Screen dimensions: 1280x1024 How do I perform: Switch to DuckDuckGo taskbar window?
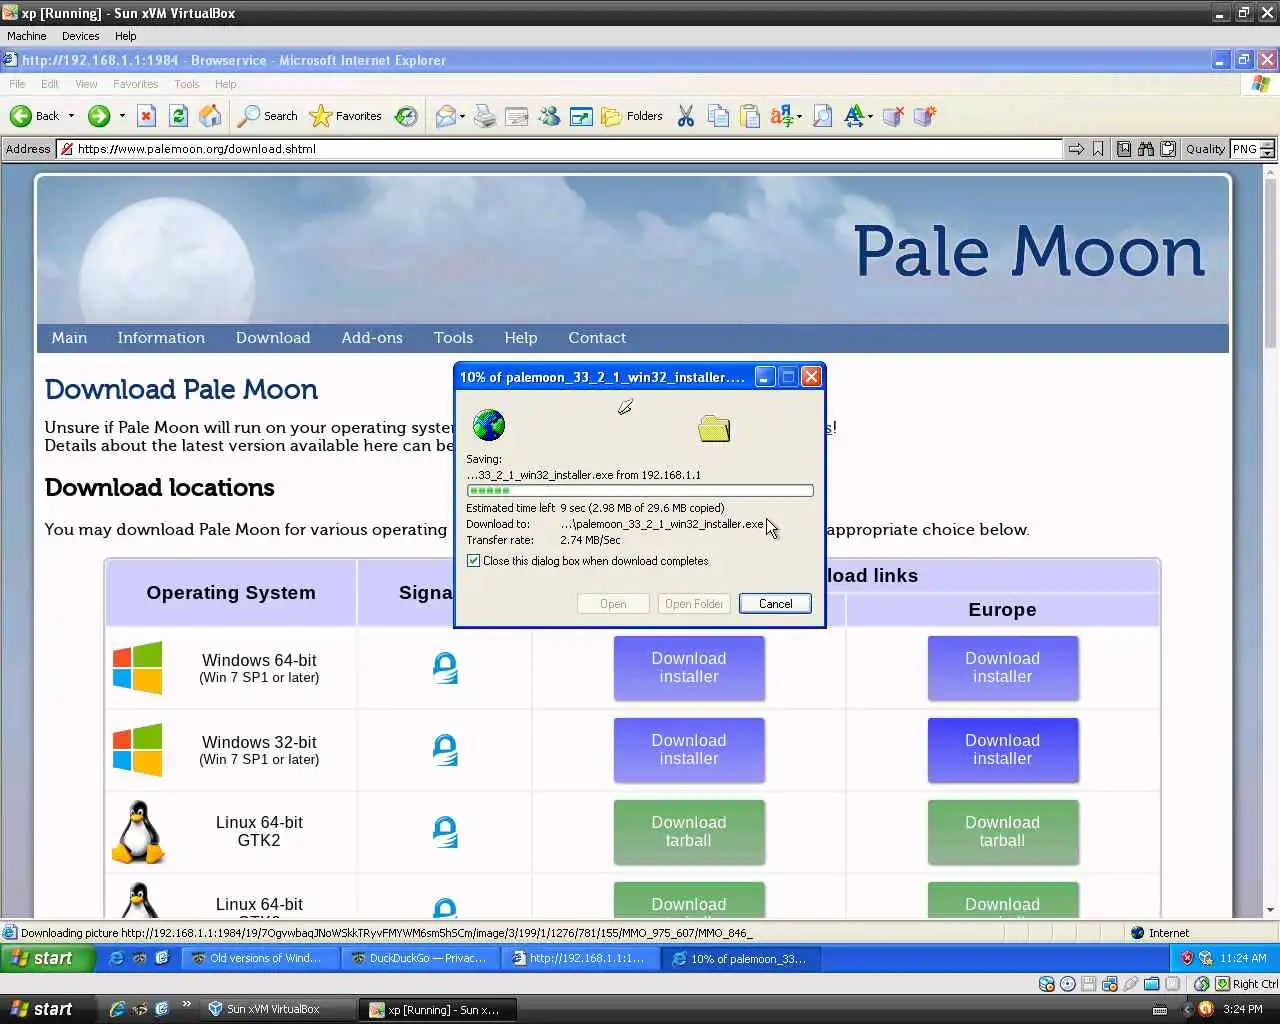419,958
